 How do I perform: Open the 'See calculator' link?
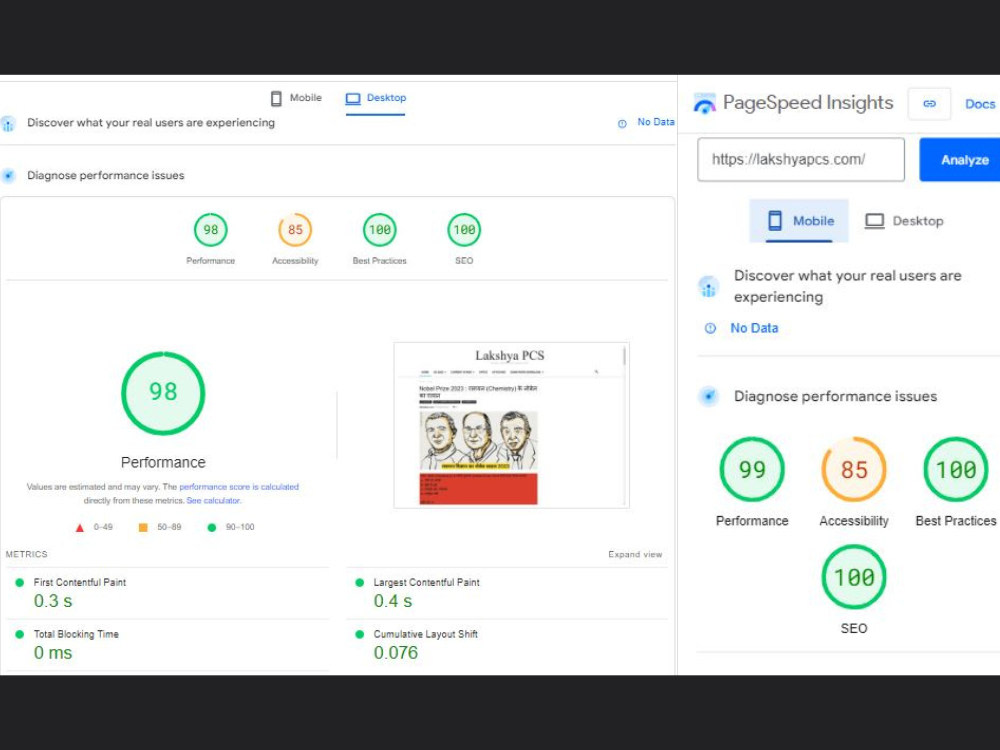click(x=213, y=501)
